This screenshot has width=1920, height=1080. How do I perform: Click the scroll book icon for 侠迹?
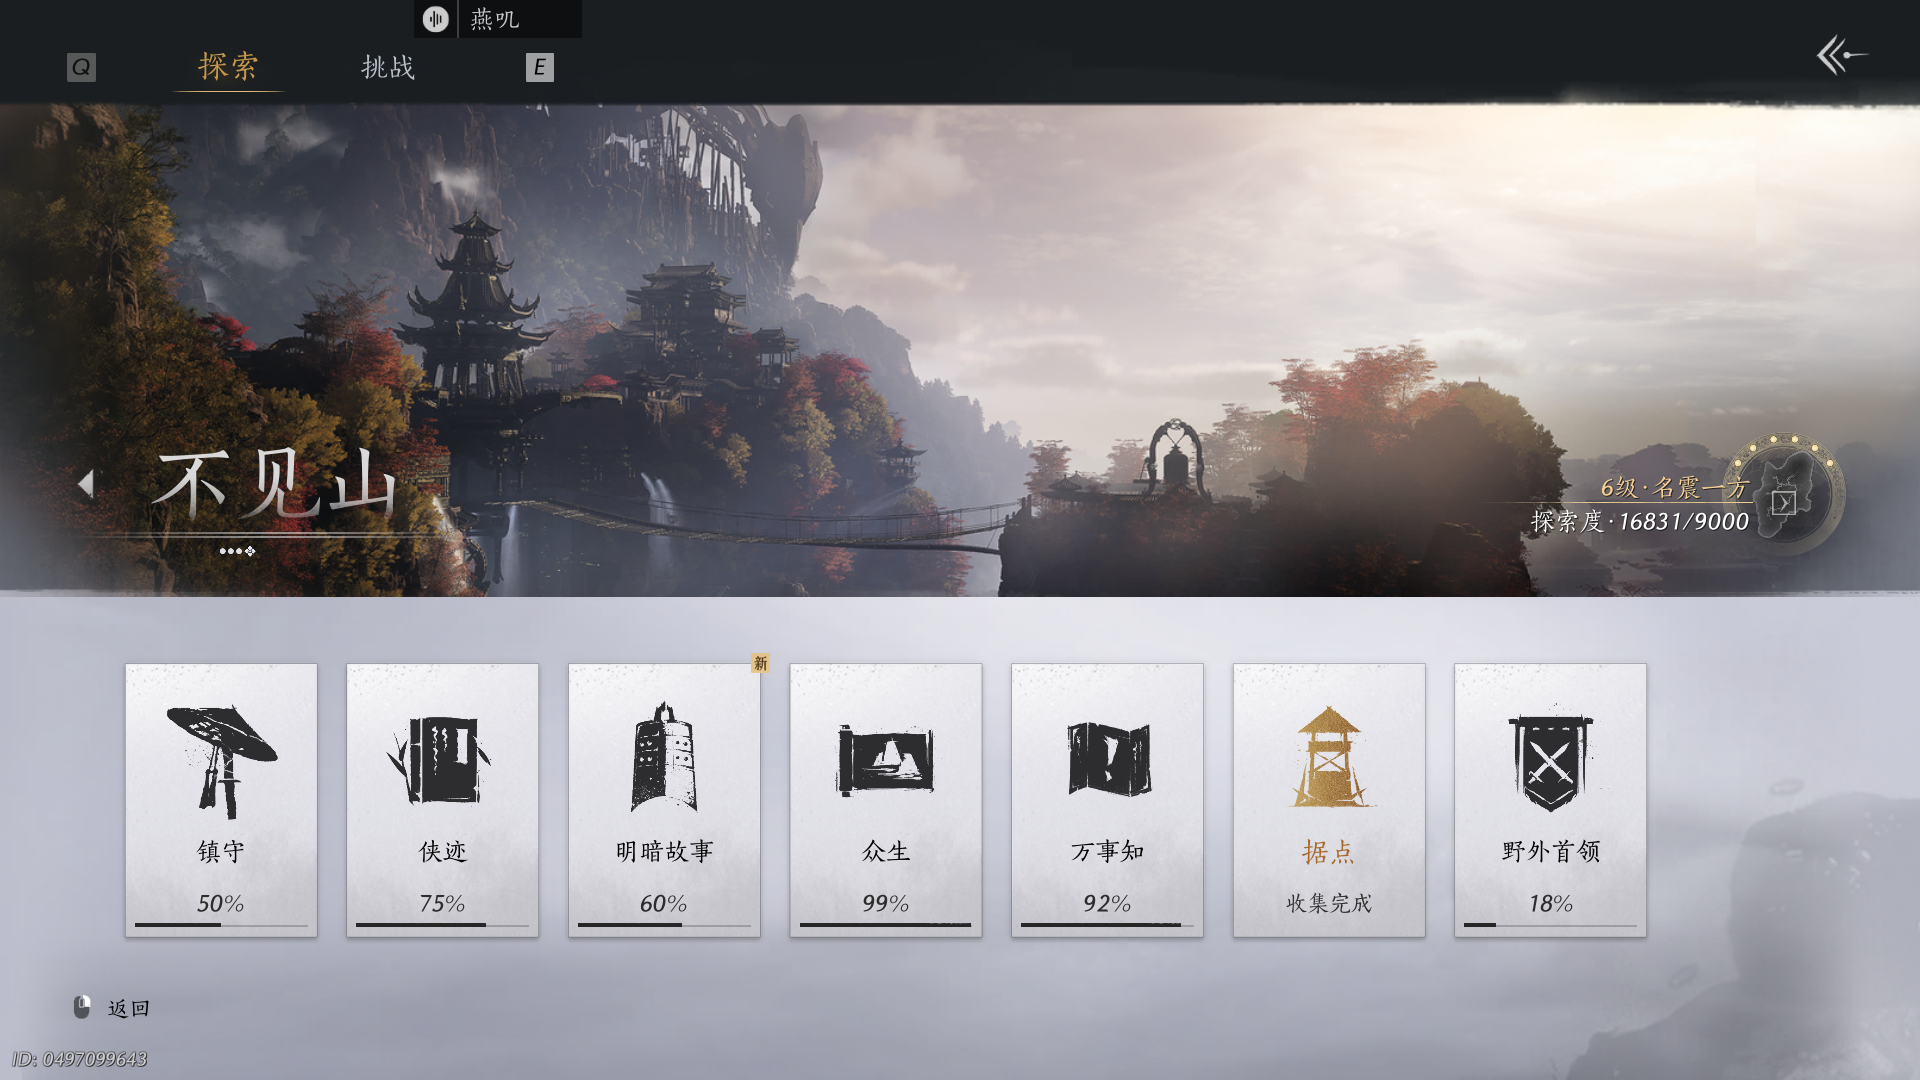(x=439, y=760)
